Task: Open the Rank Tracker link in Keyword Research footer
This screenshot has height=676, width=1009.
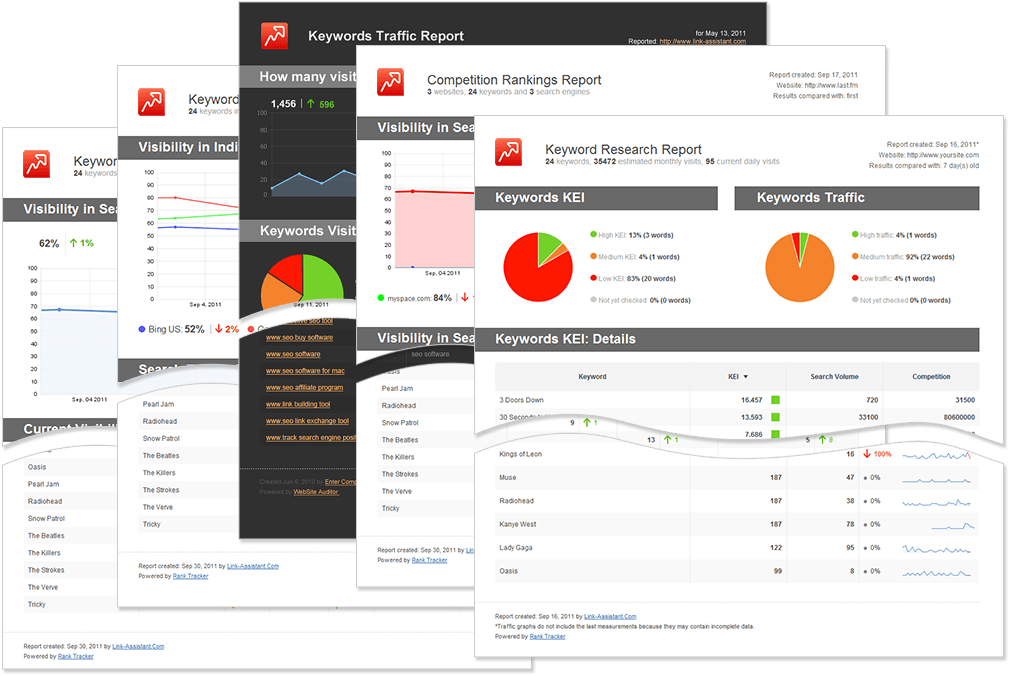Action: pyautogui.click(x=547, y=637)
